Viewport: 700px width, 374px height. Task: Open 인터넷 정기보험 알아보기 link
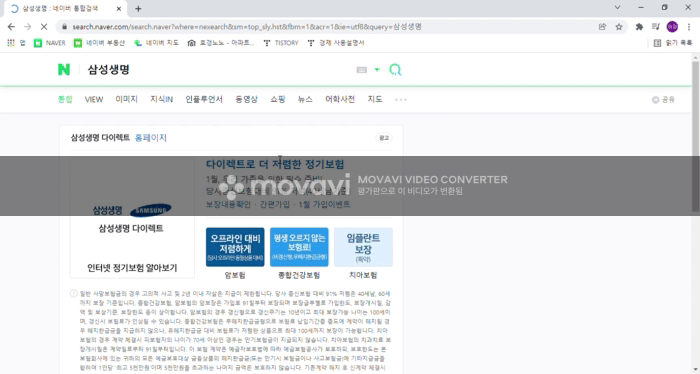(132, 268)
